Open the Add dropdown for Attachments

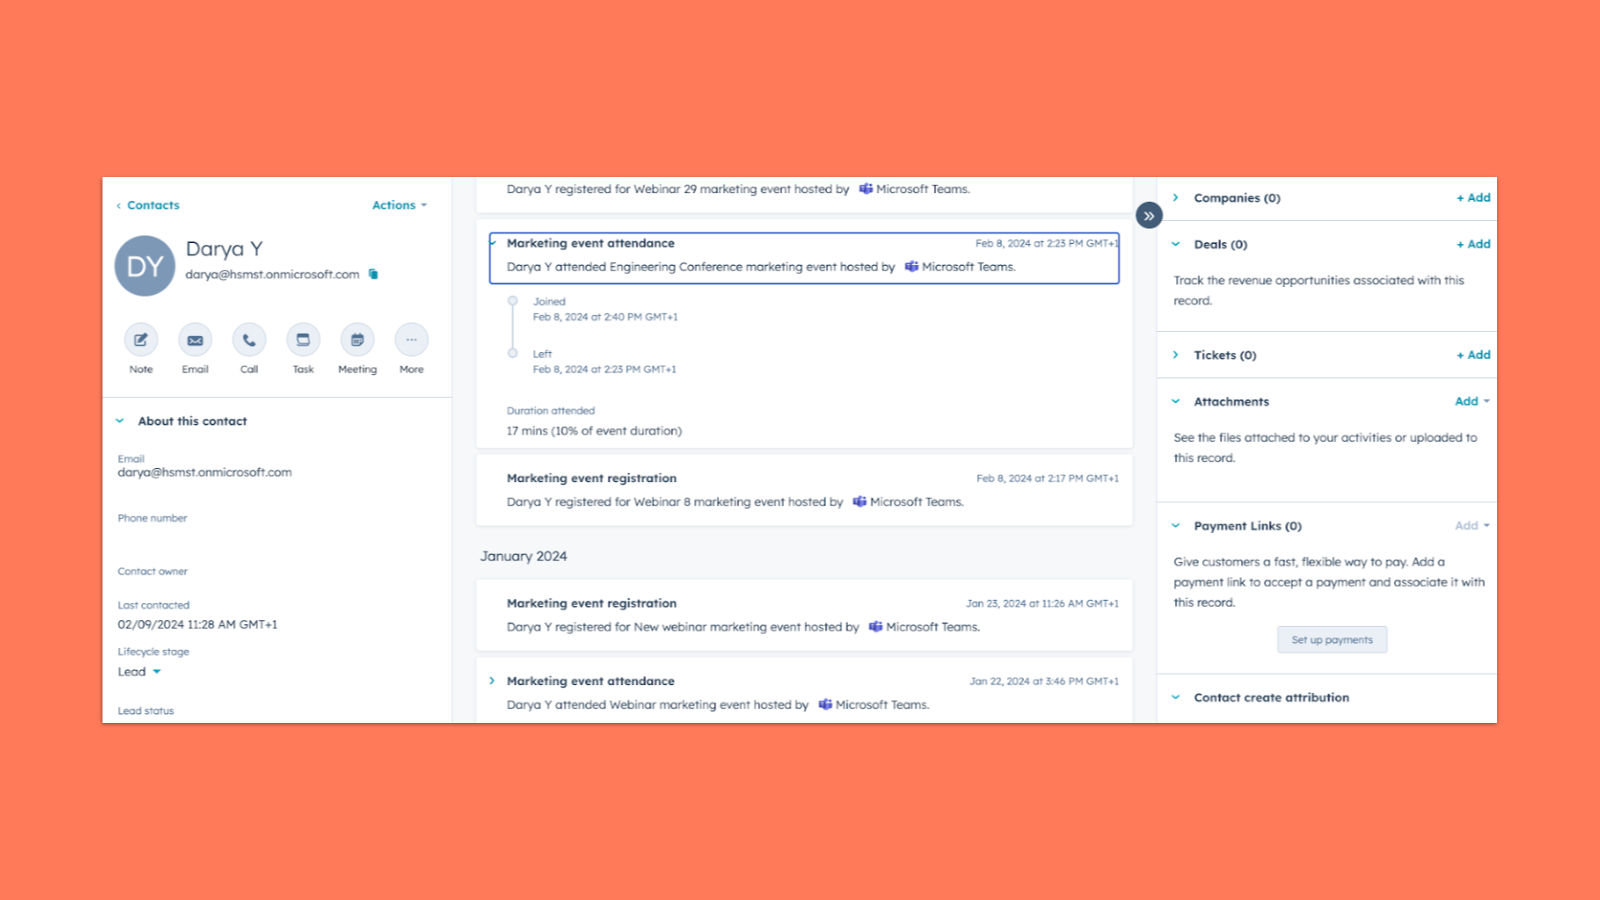click(1470, 401)
